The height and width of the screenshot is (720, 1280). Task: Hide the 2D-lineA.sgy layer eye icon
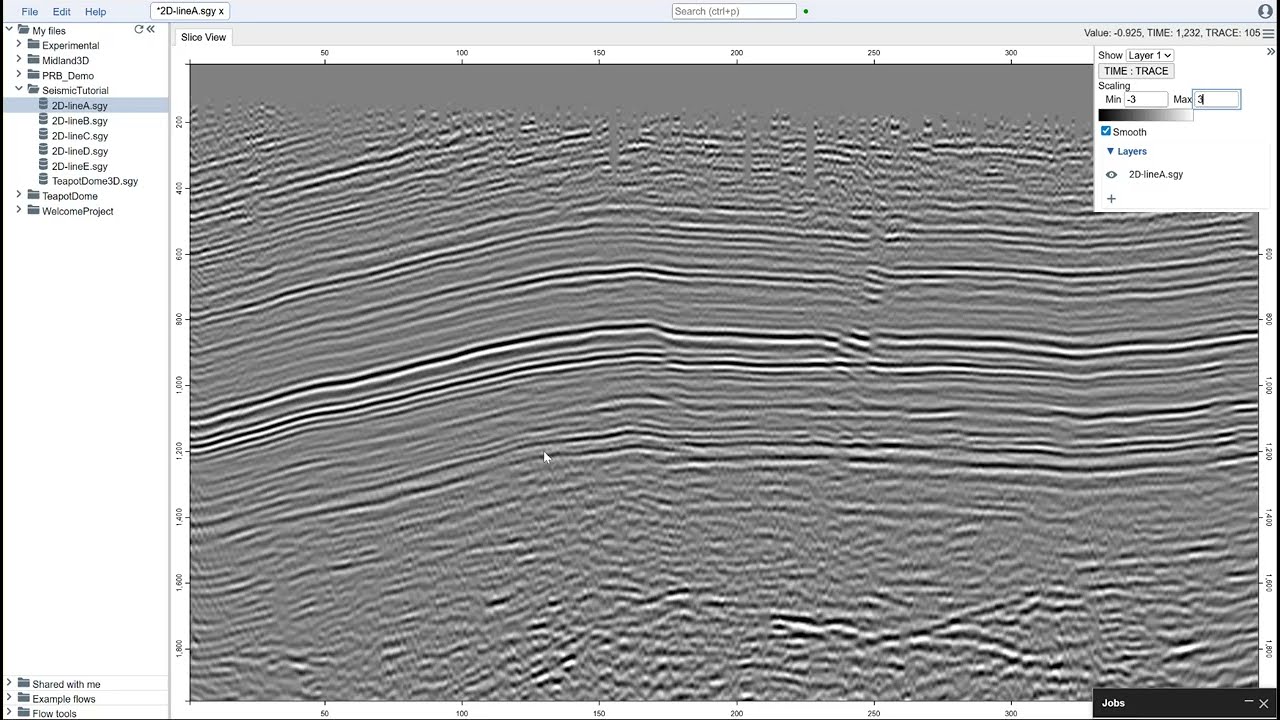tap(1111, 174)
